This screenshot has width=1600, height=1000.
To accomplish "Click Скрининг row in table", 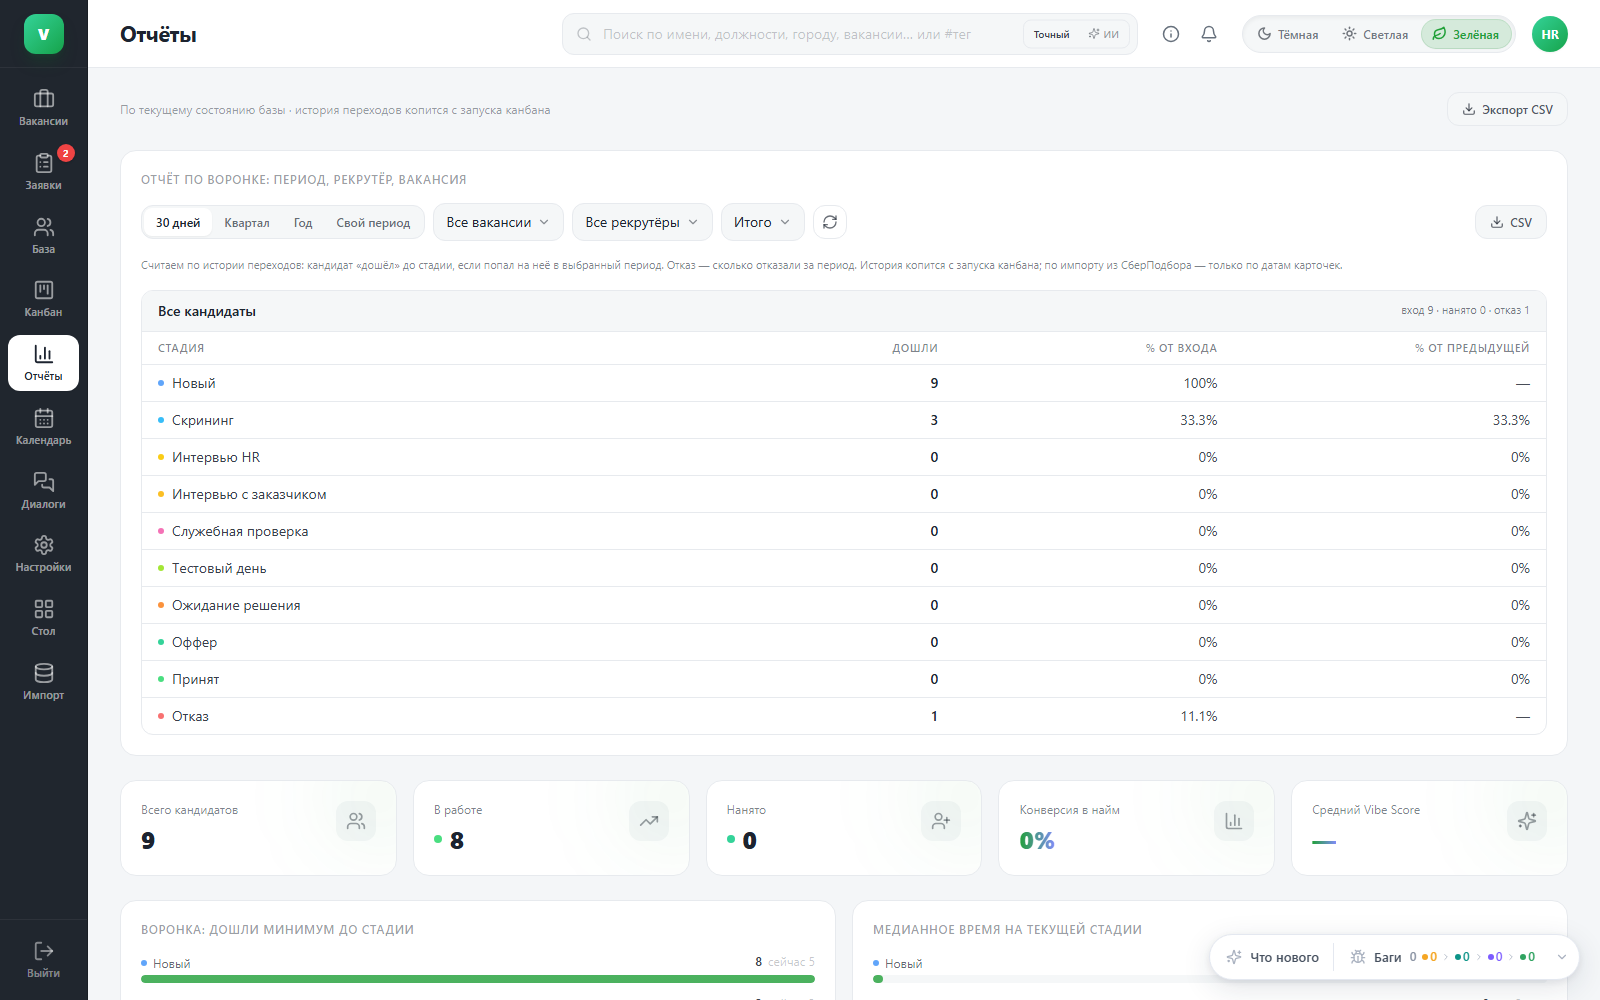I will [x=844, y=420].
